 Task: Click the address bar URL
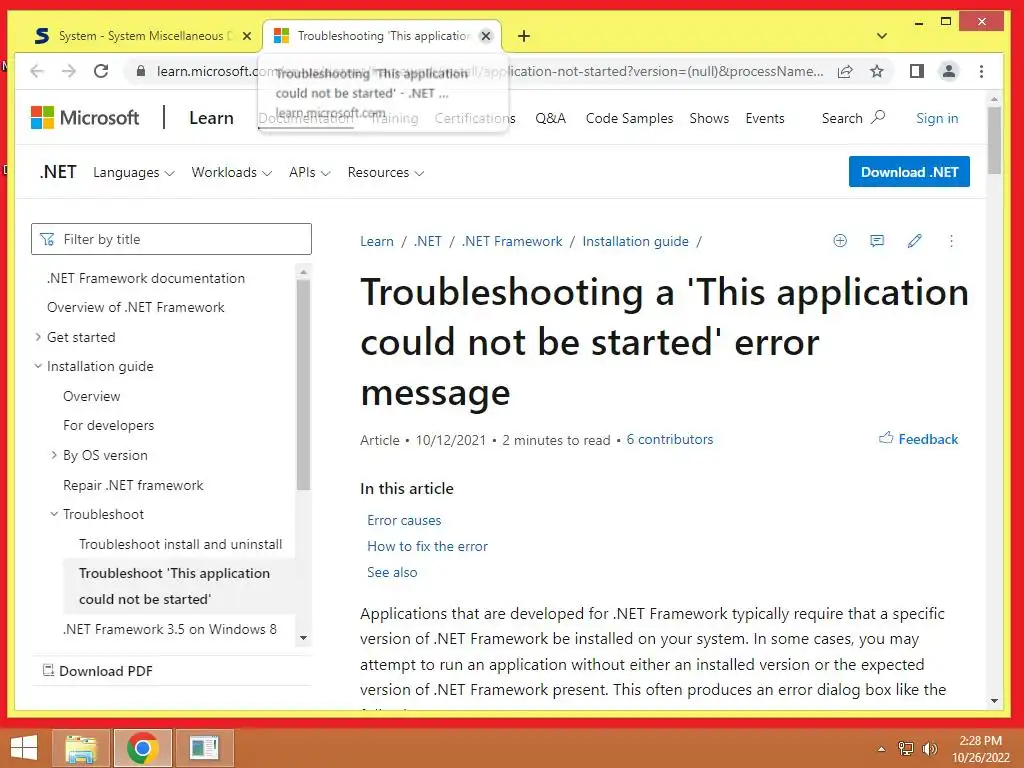(490, 71)
